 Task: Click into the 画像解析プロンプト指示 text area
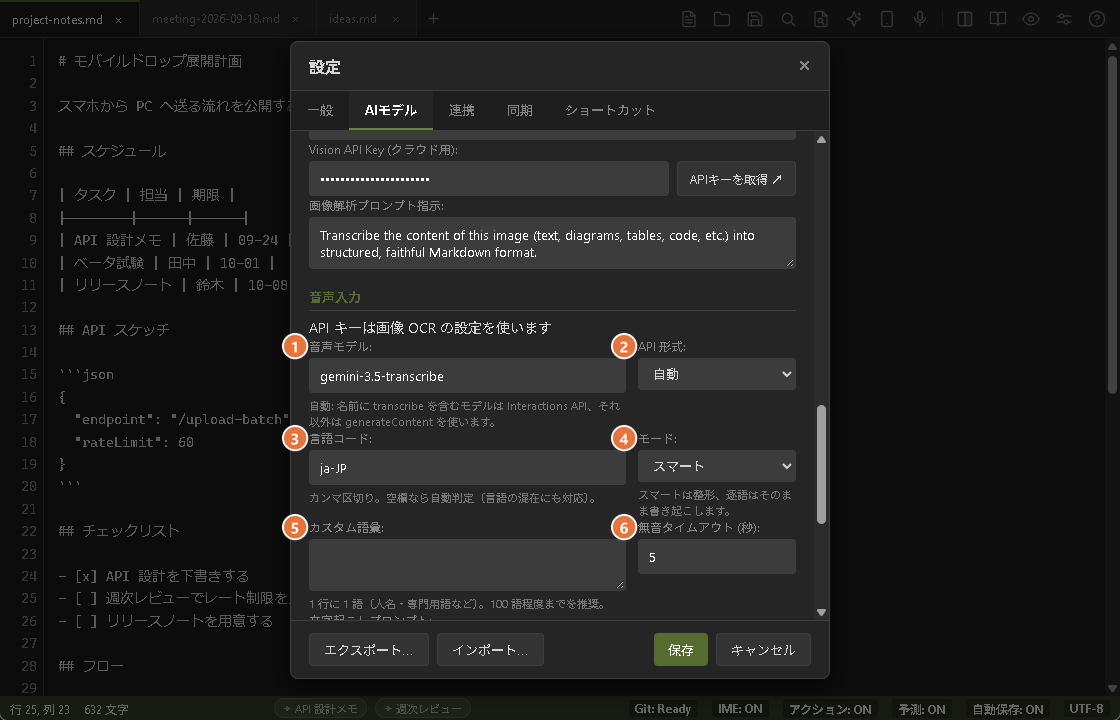point(552,243)
